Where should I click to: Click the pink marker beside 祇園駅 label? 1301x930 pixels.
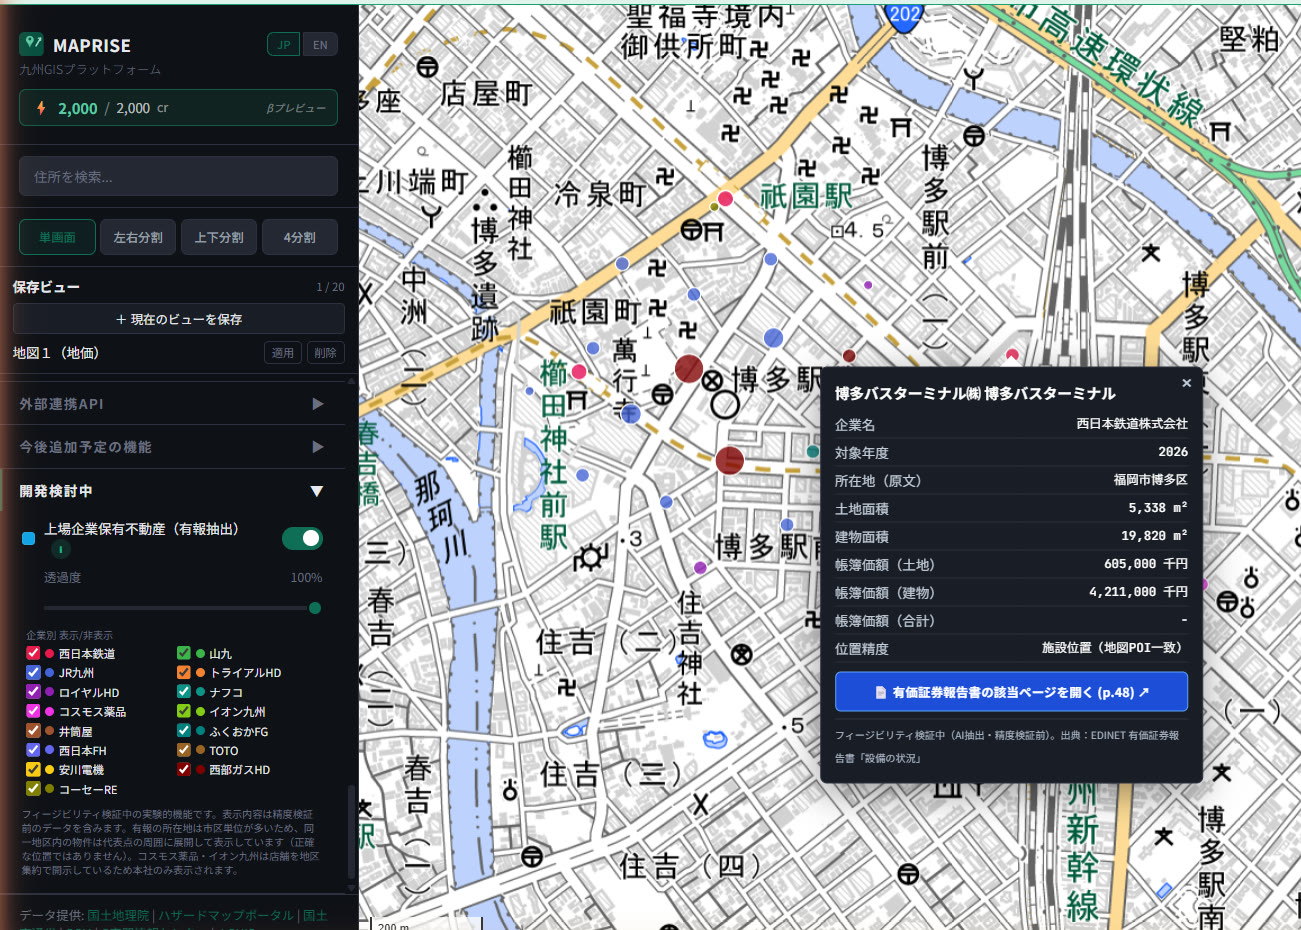coord(725,198)
